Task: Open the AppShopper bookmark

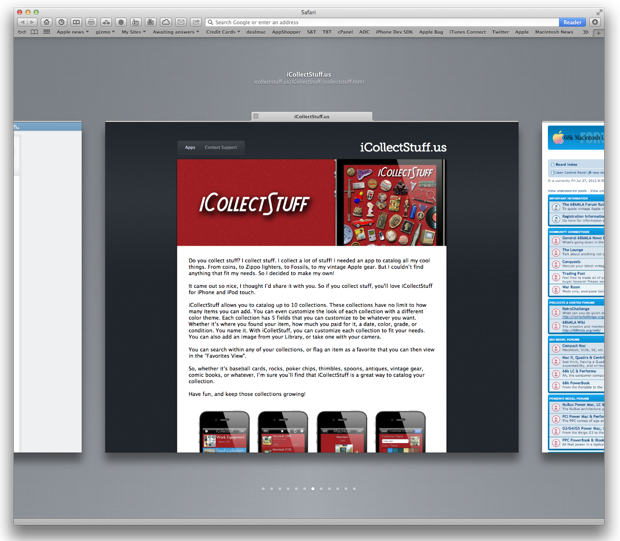Action: (286, 32)
